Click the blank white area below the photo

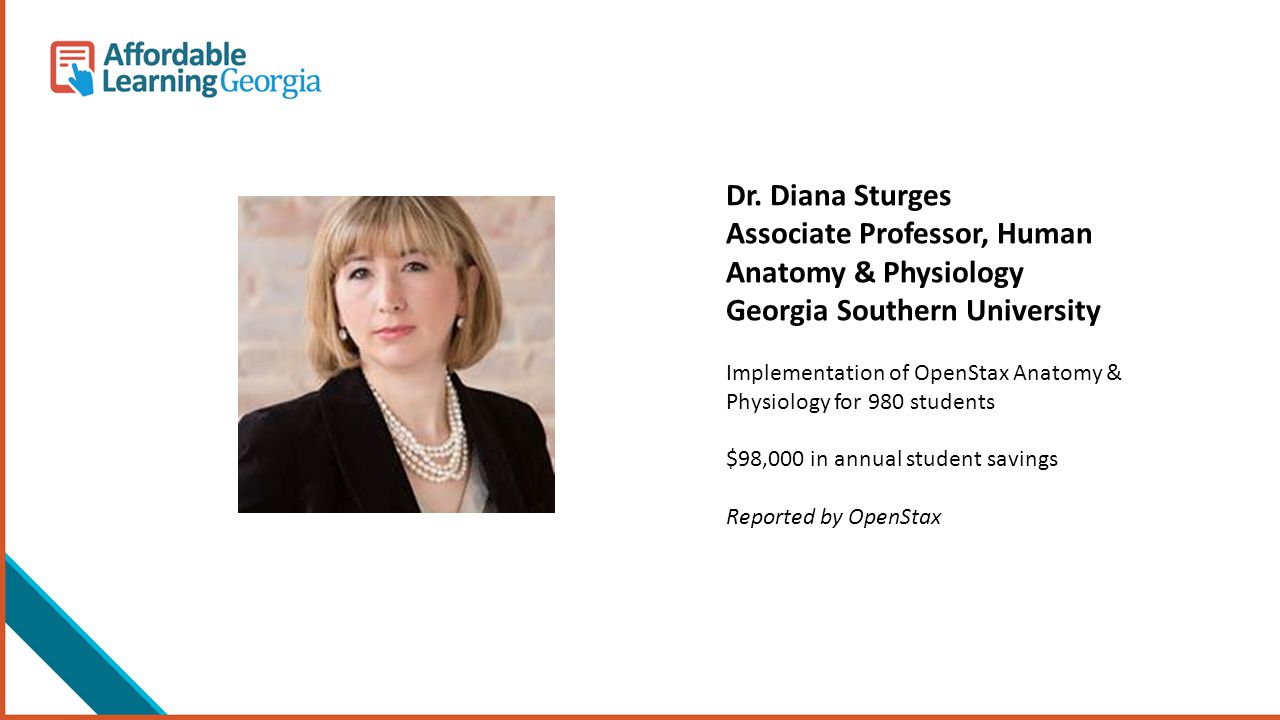point(396,610)
